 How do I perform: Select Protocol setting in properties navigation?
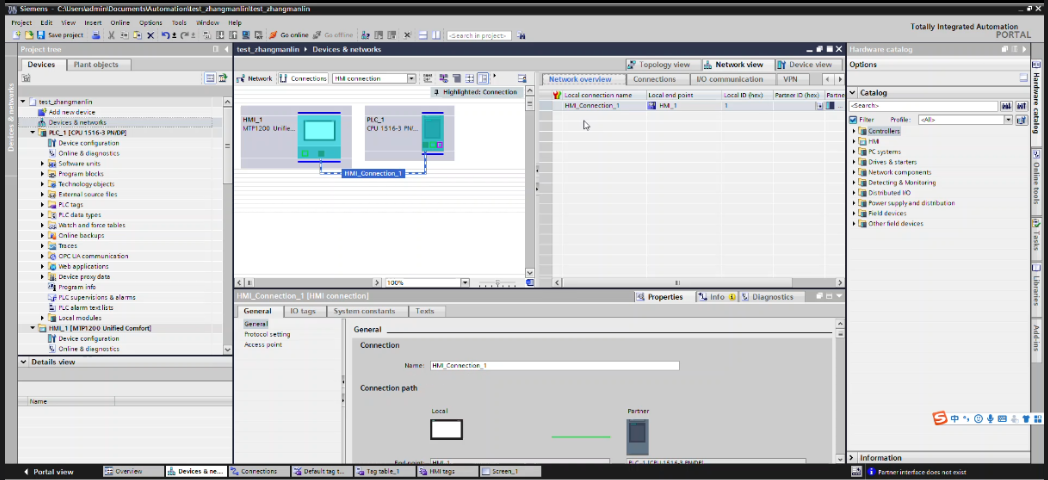click(x=267, y=334)
